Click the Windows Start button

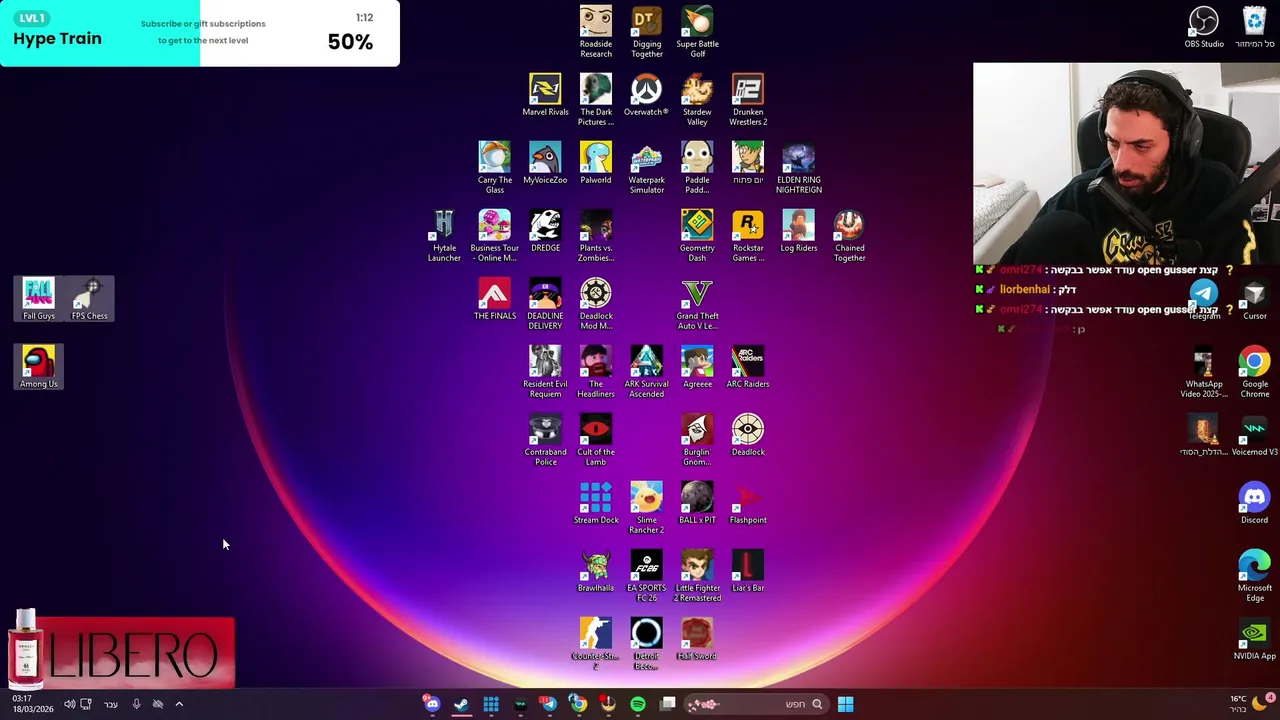[x=845, y=704]
